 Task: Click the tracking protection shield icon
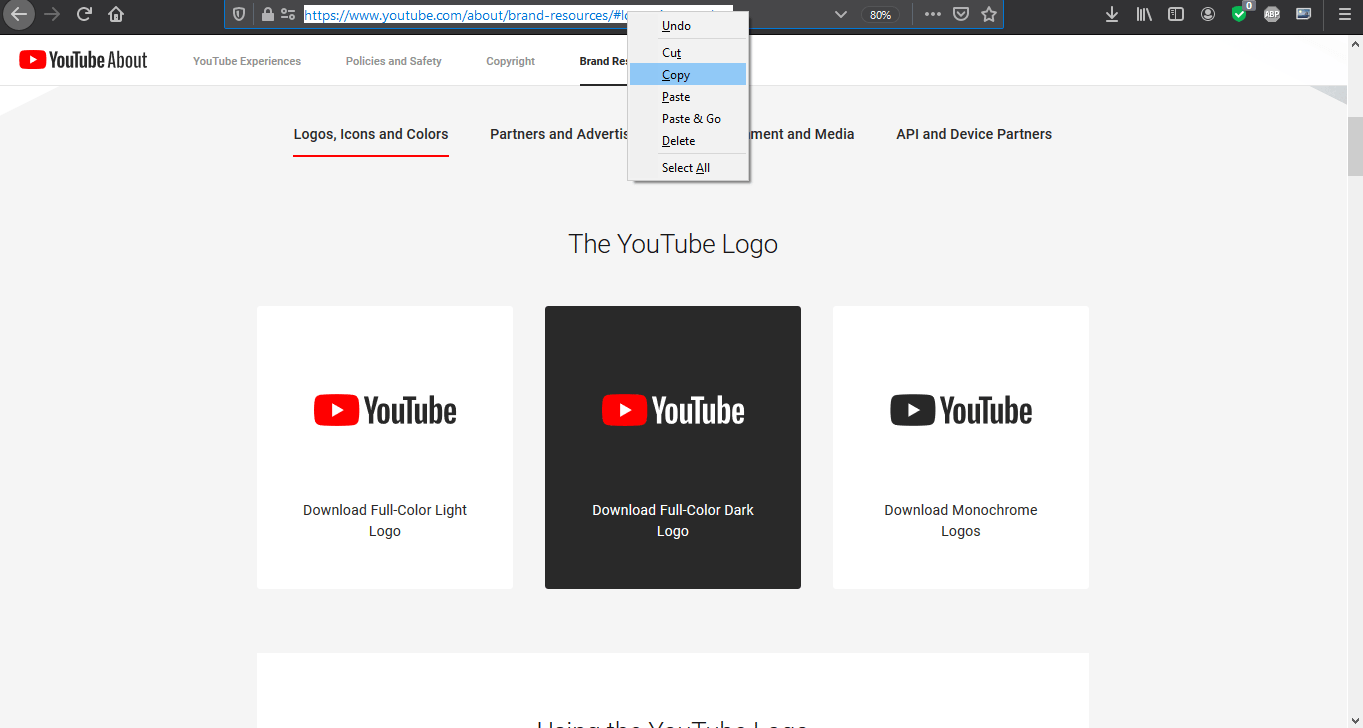[239, 14]
